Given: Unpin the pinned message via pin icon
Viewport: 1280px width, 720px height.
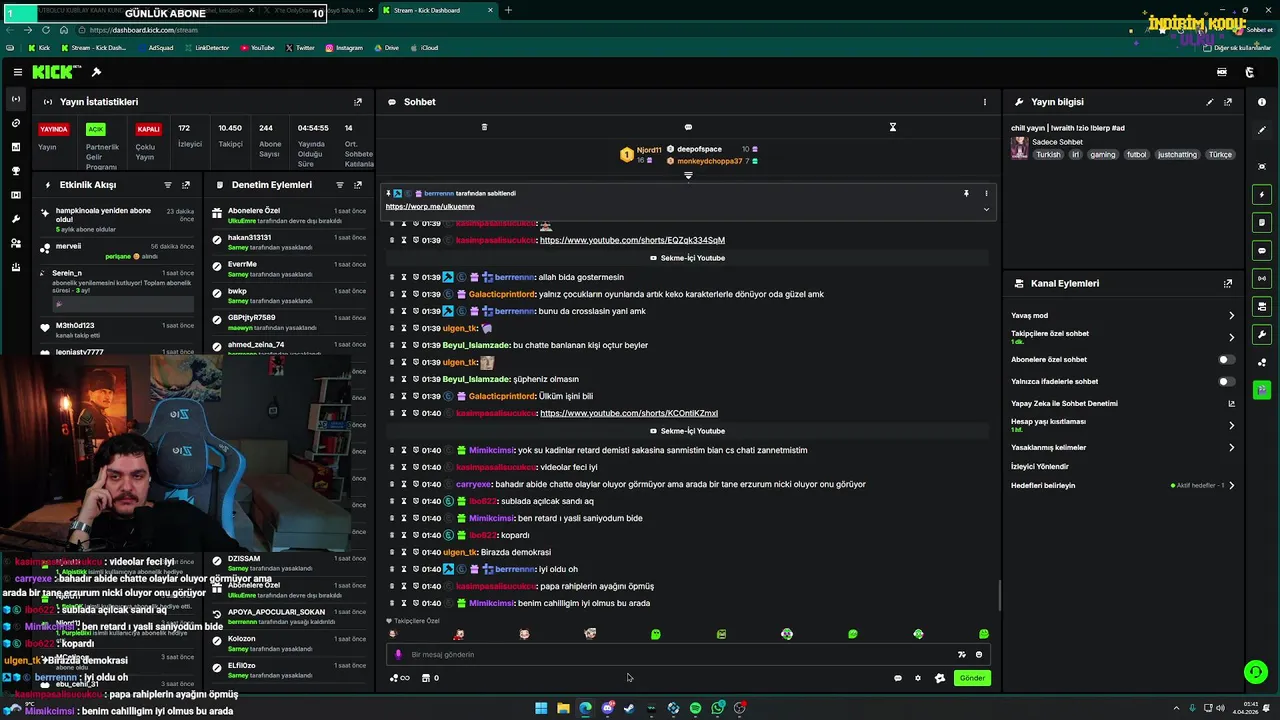Looking at the screenshot, I should pyautogui.click(x=966, y=193).
